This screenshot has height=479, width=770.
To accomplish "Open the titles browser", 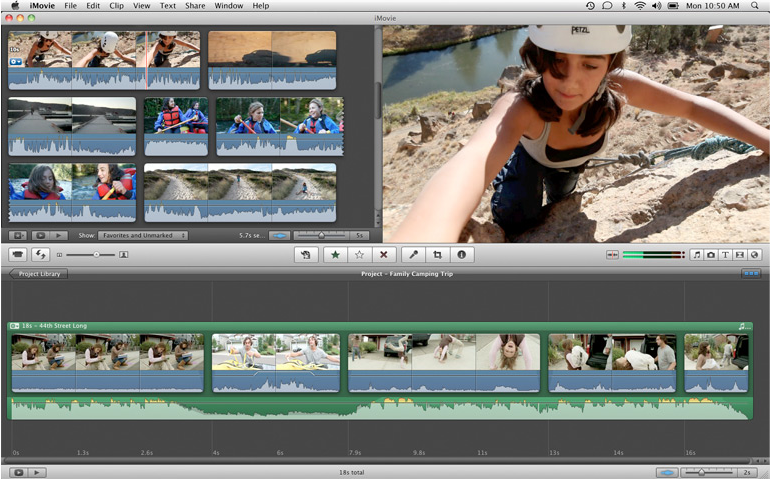I will (x=725, y=255).
